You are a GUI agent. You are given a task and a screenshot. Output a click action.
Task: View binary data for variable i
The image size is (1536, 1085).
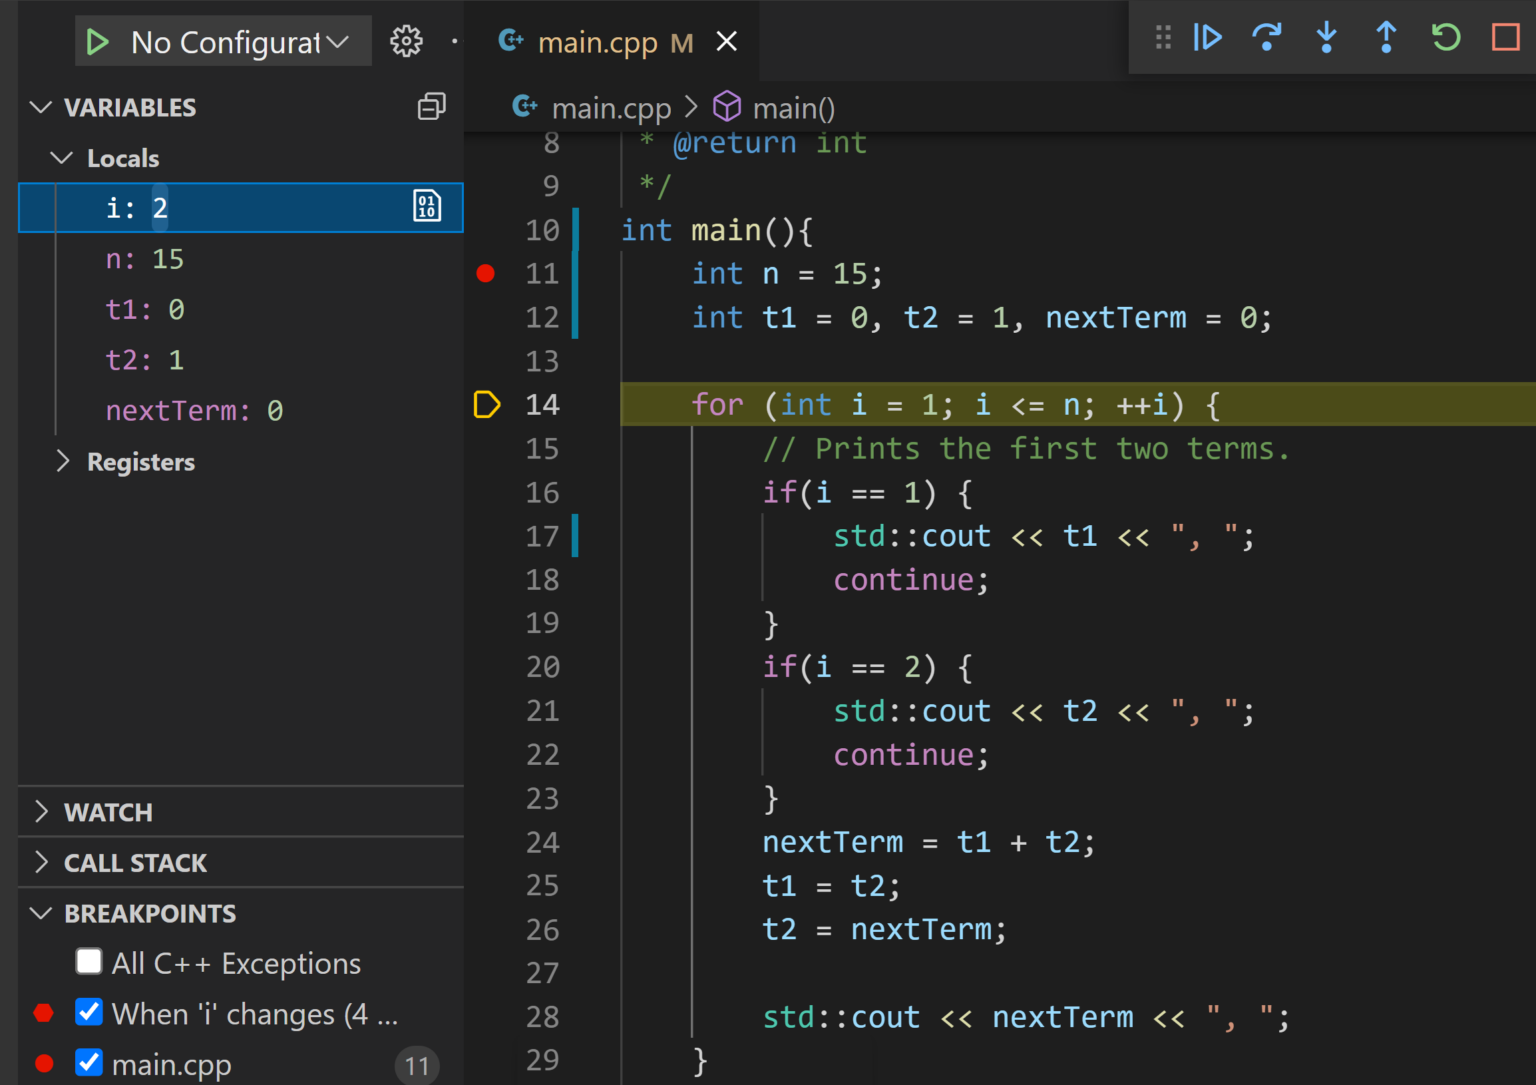click(x=427, y=207)
